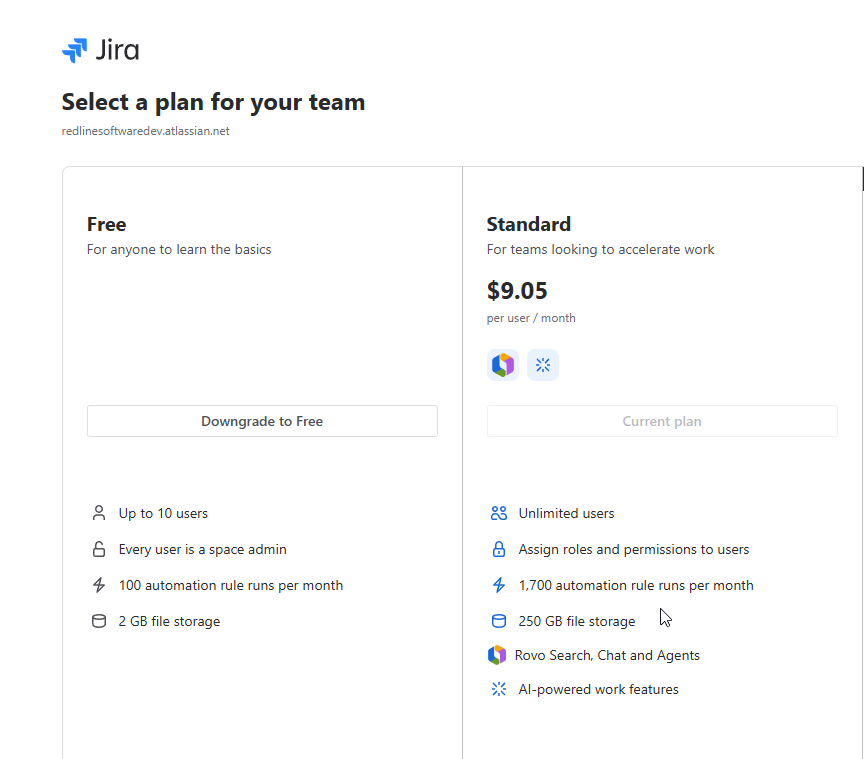Viewport: 864px width, 759px height.
Task: Click 'Rovo Search, Chat and Agents' text
Action: click(607, 655)
